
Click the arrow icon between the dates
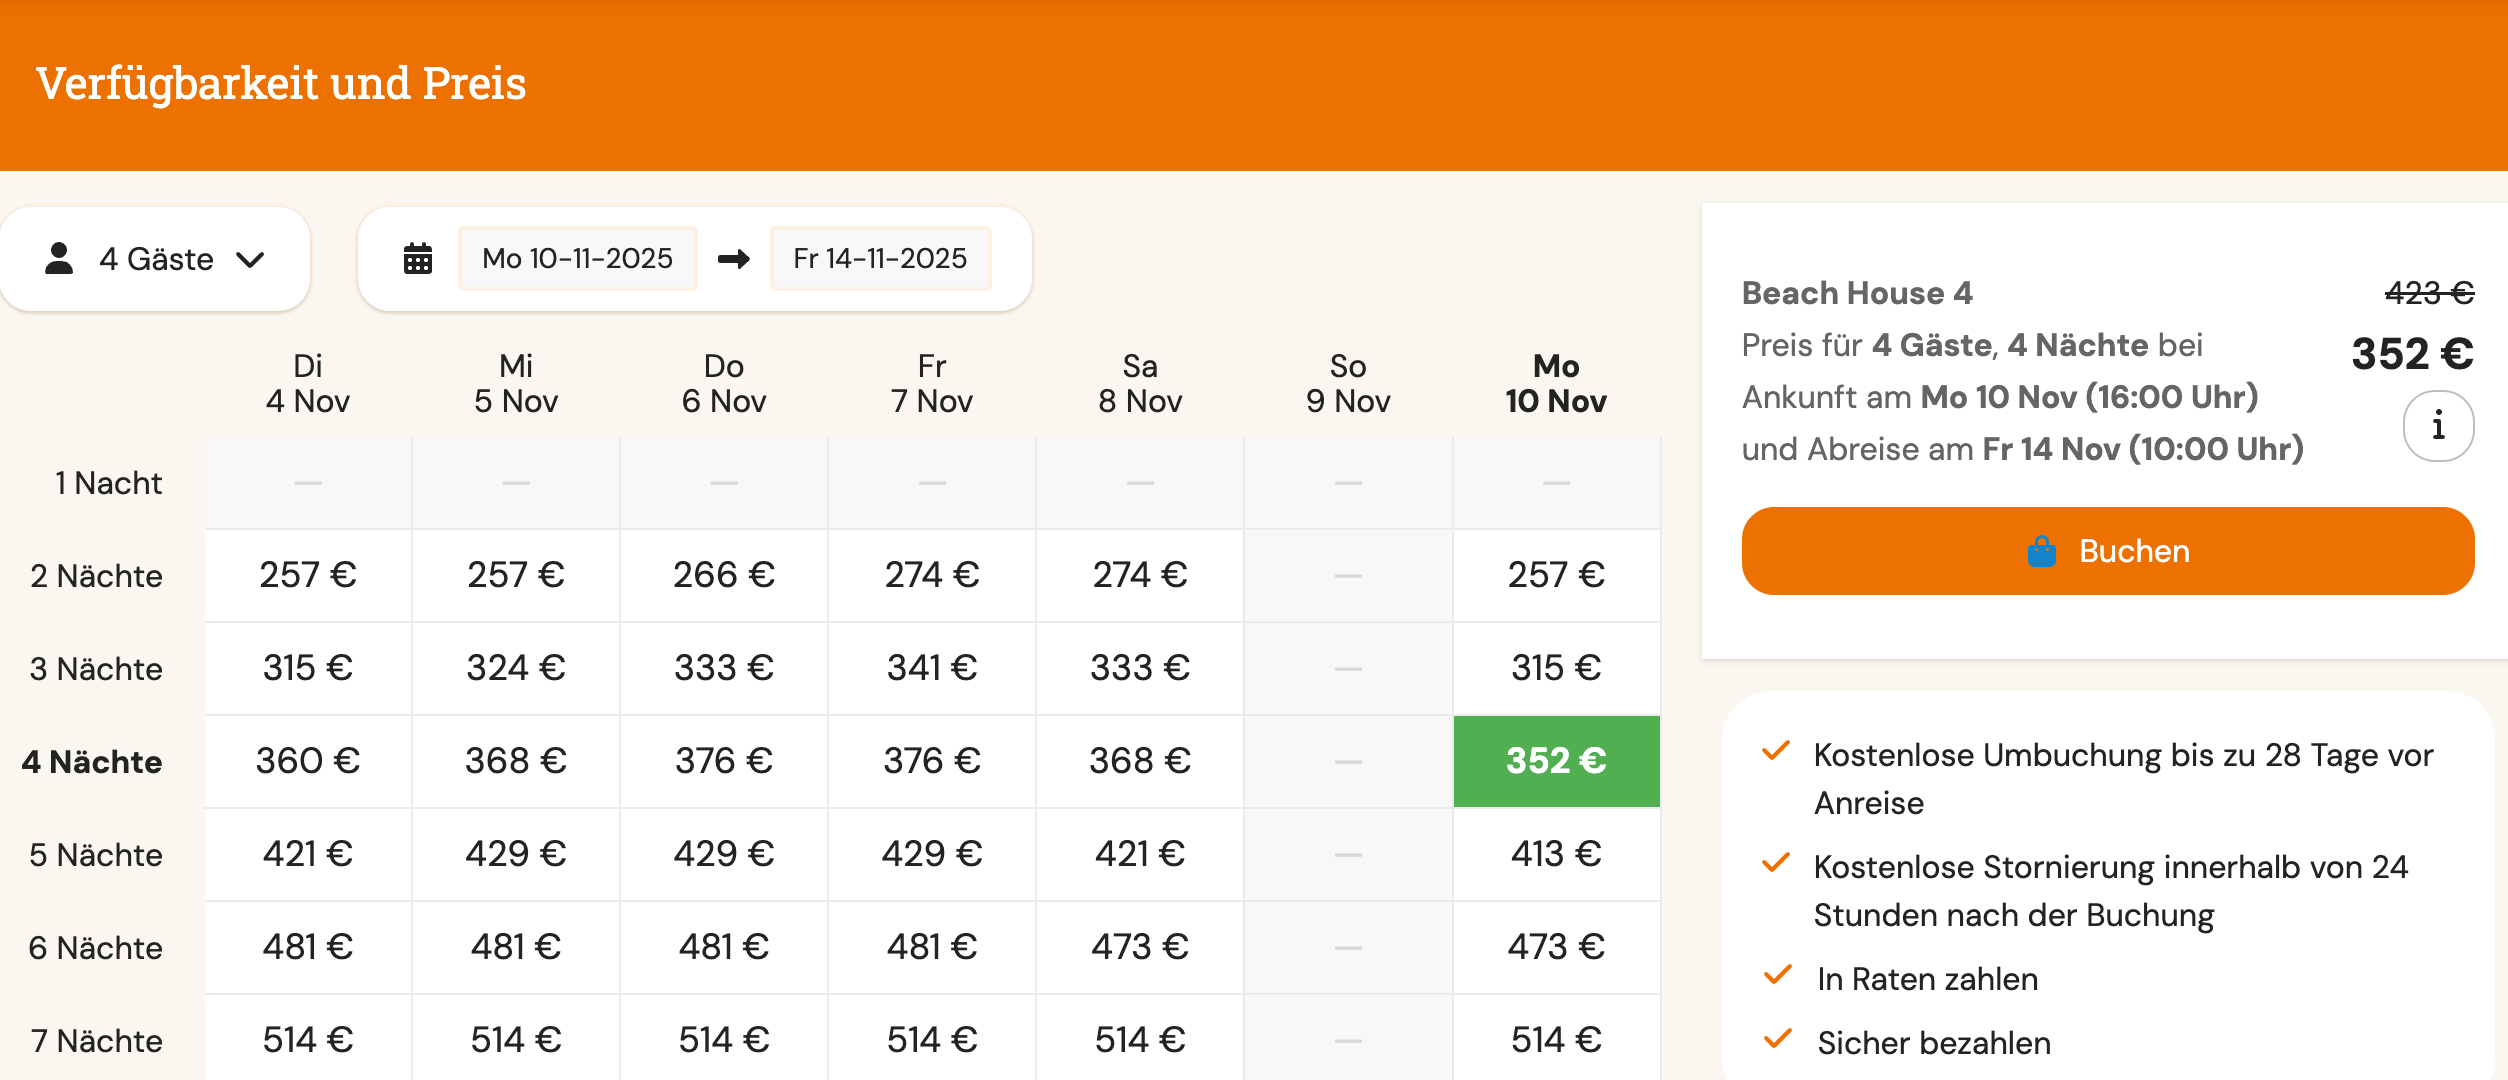click(733, 259)
